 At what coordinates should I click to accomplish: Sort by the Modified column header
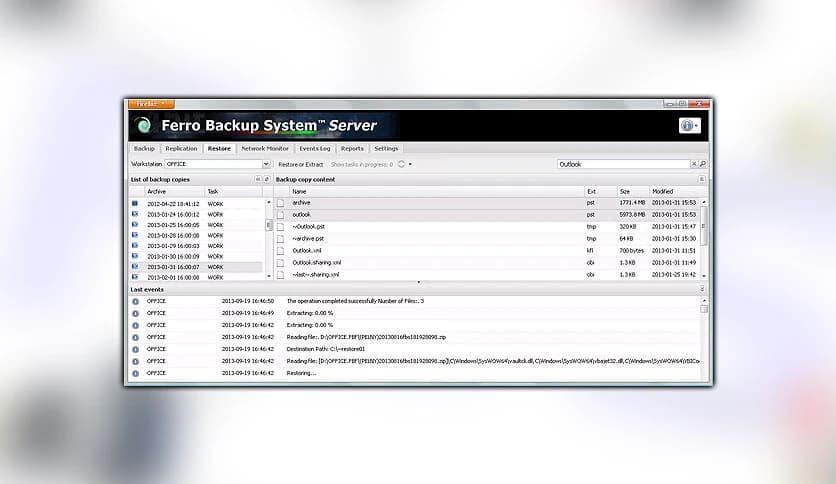(x=673, y=191)
